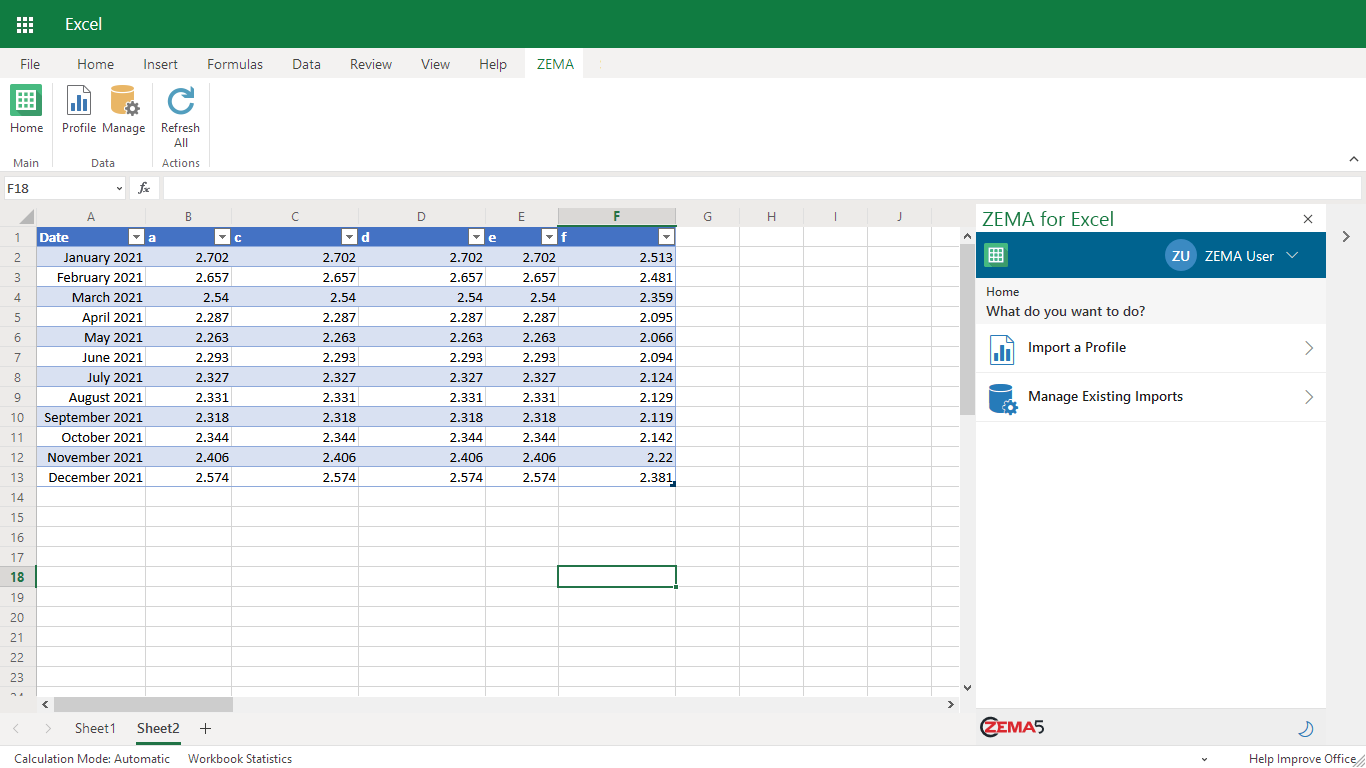Expand the Name Box dropdown arrow

(x=119, y=188)
